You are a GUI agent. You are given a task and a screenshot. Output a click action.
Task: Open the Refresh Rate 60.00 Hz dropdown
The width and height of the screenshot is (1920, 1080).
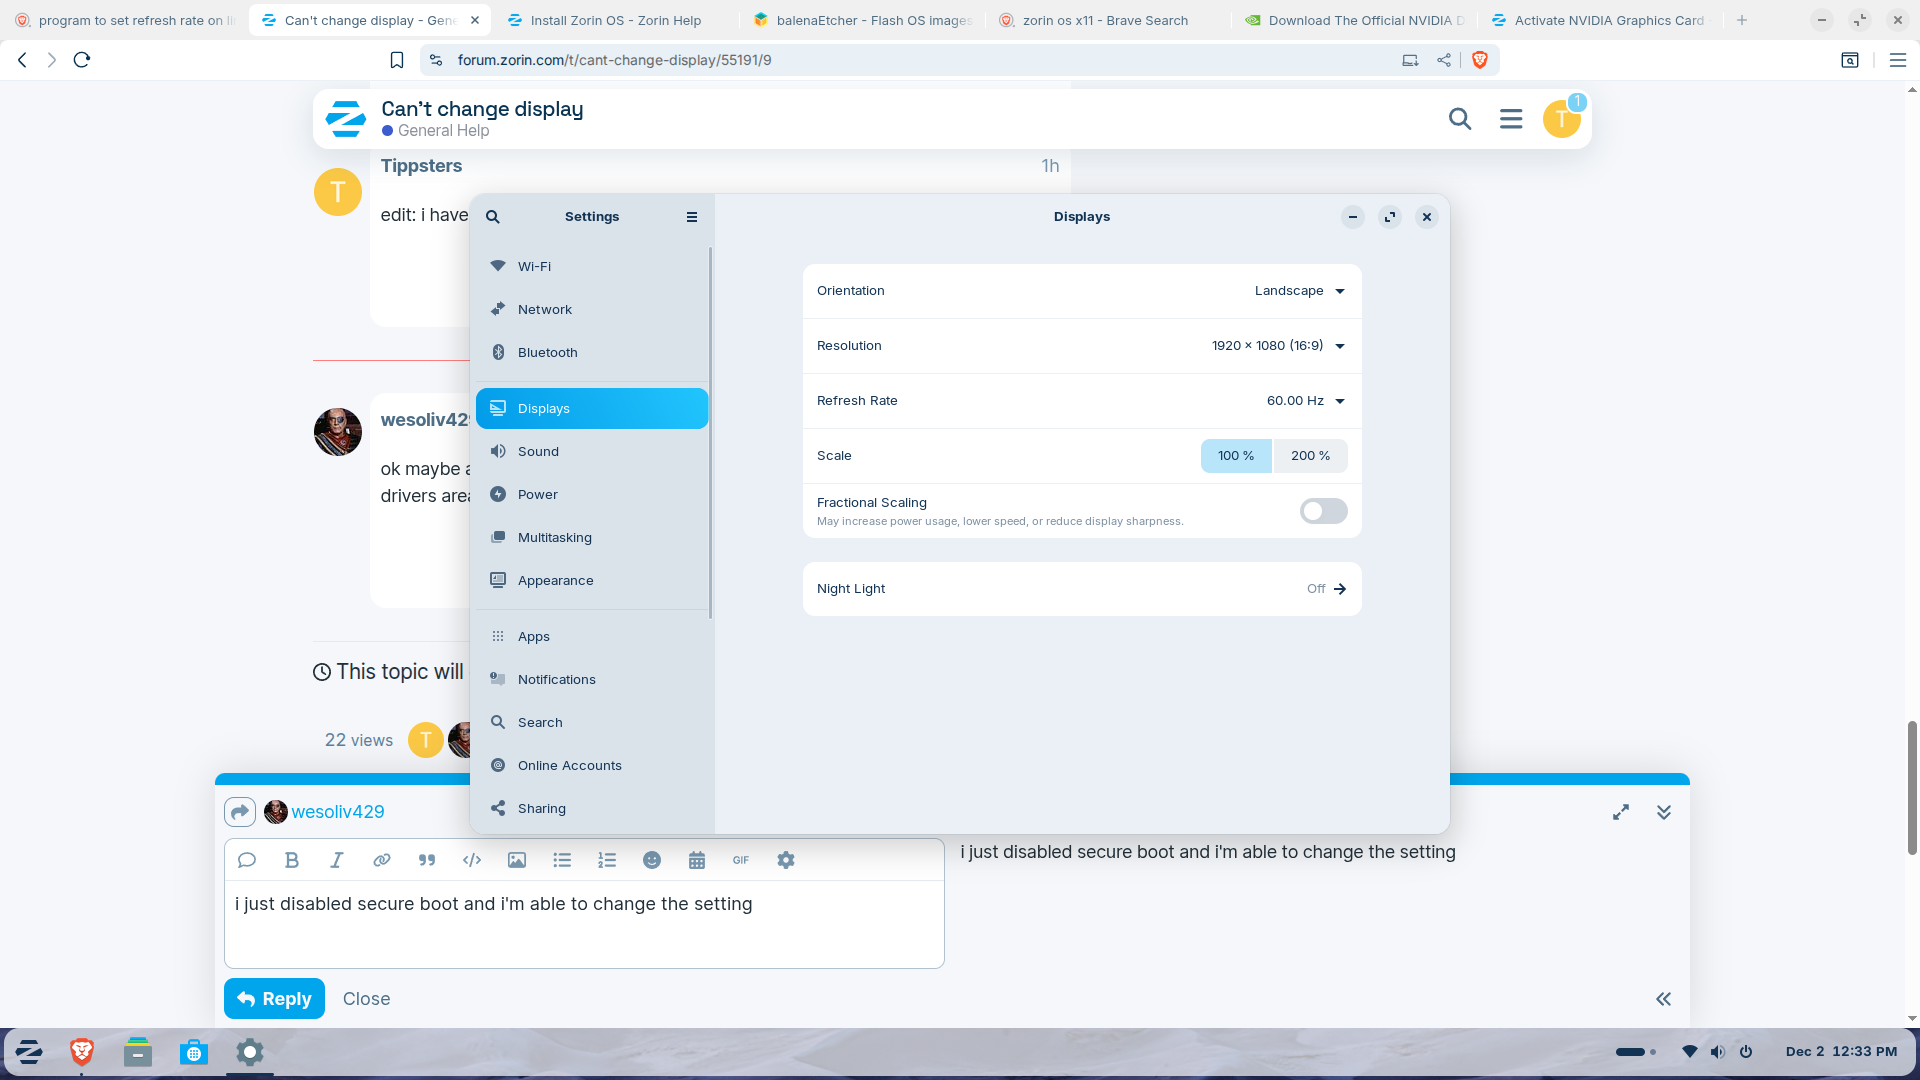pyautogui.click(x=1305, y=401)
